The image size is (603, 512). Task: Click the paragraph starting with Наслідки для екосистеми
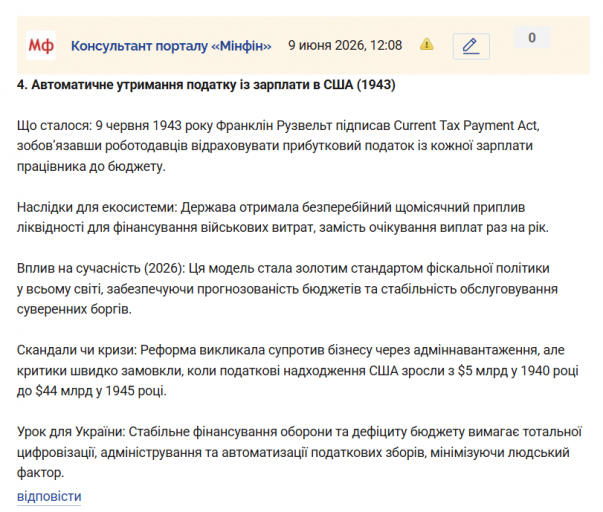[x=283, y=217]
